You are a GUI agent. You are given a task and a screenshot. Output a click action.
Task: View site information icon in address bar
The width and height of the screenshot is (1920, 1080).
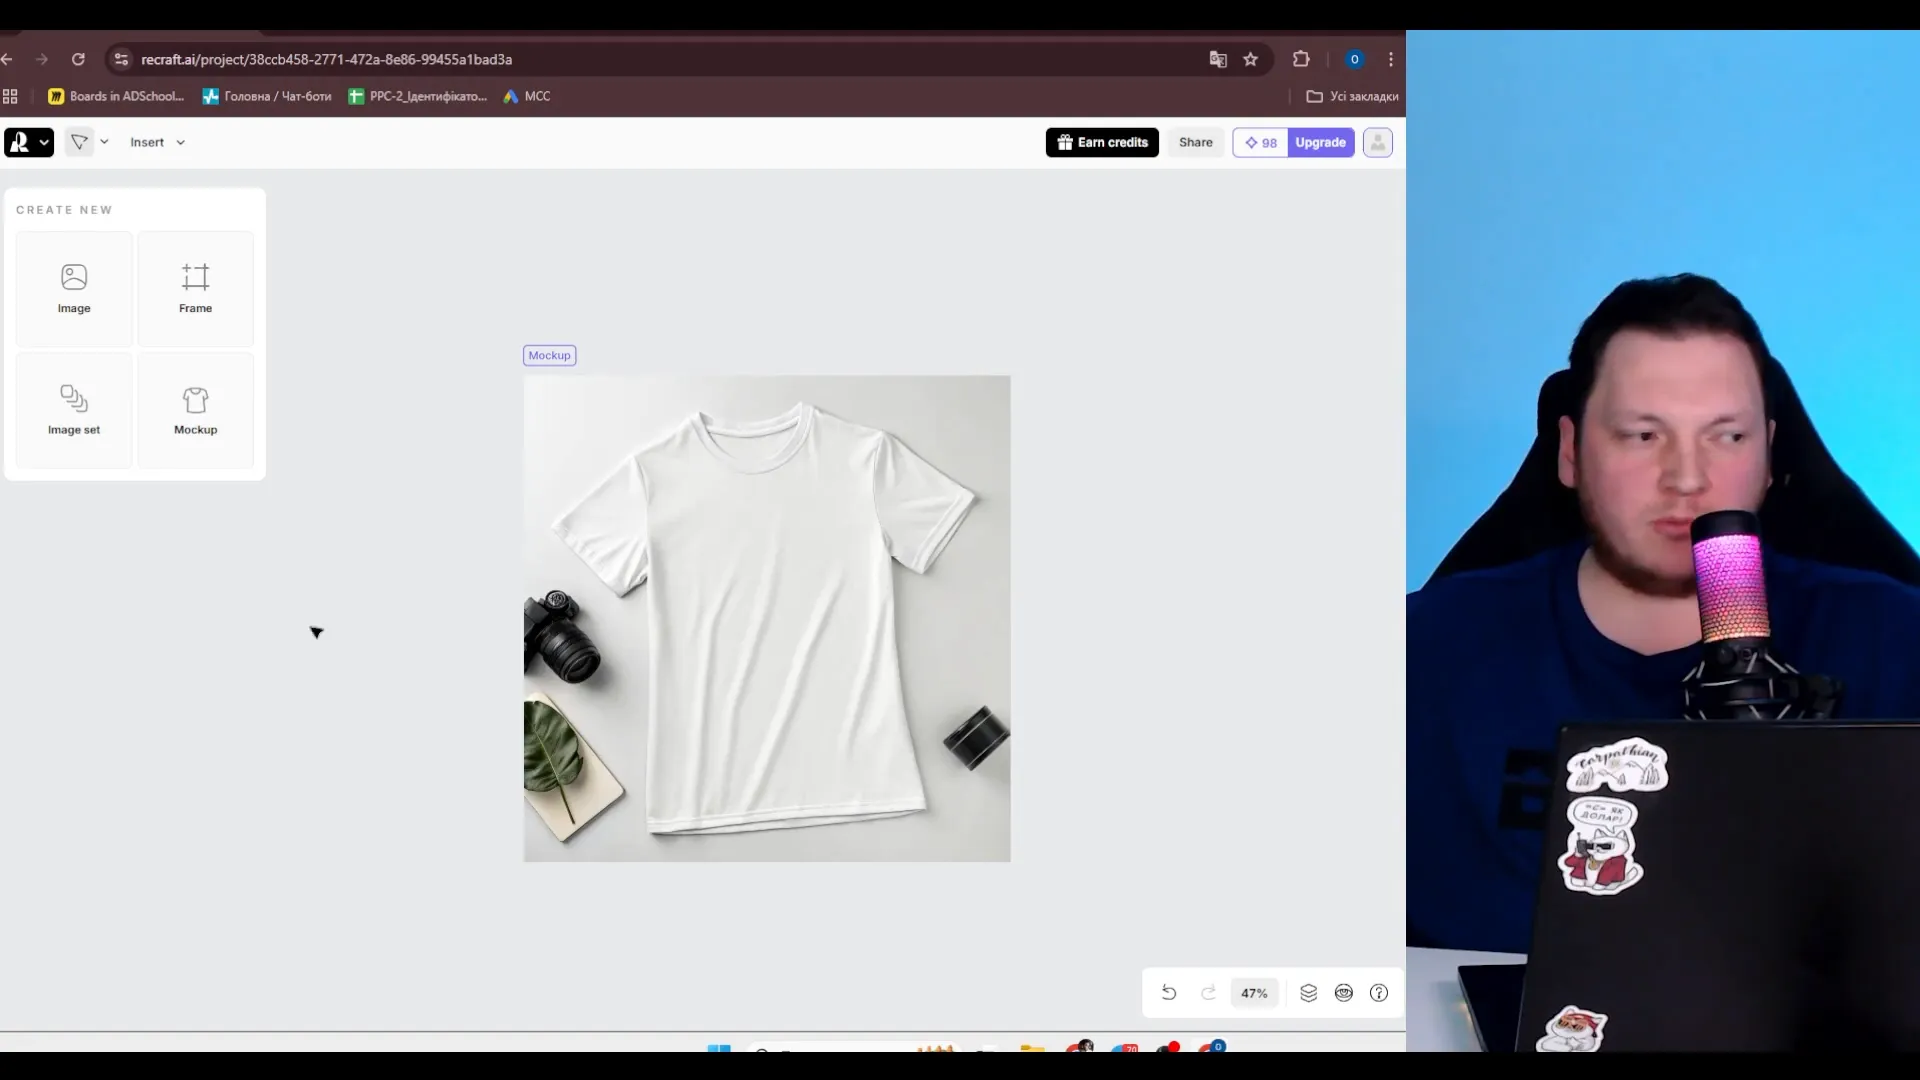tap(121, 59)
